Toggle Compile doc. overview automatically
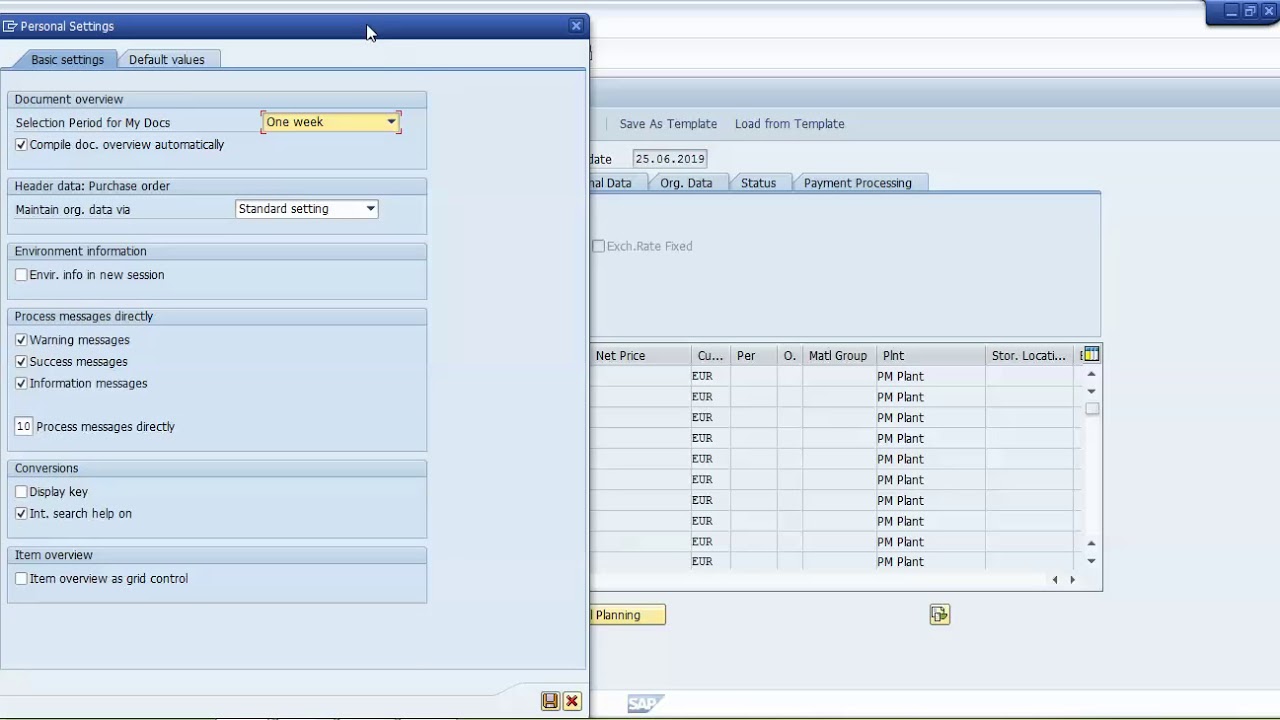1280x720 pixels. (21, 145)
